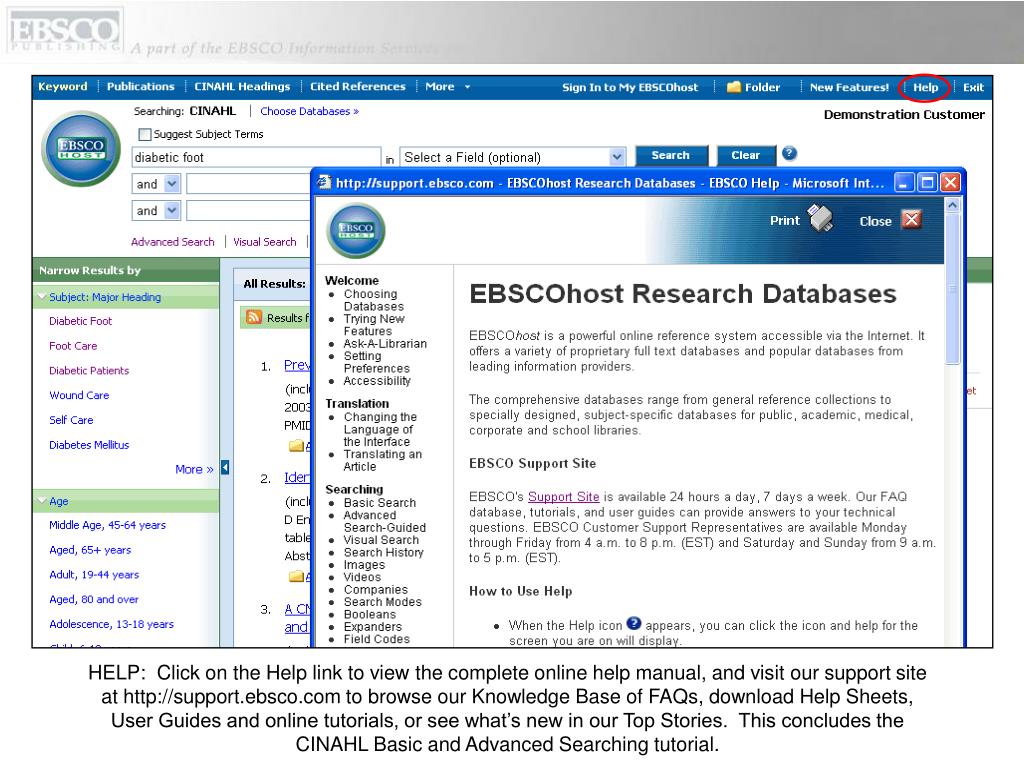
Task: Click the Help link in the top bar
Action: pos(925,87)
